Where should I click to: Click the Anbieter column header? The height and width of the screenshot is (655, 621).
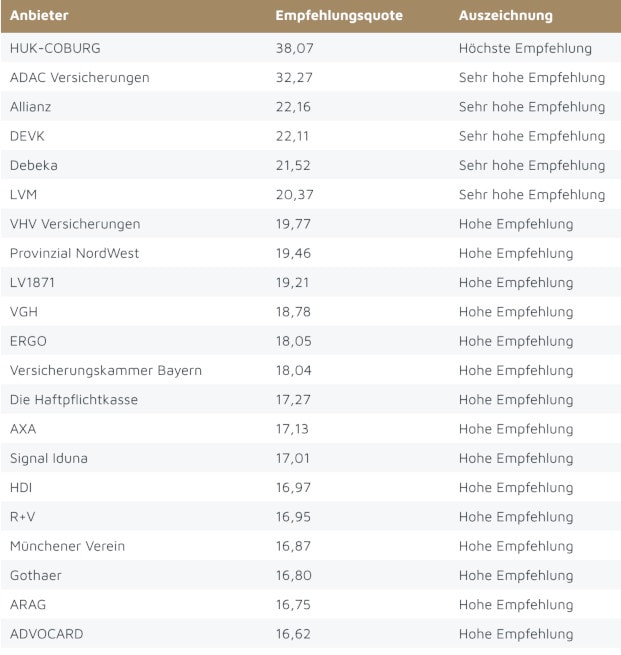click(x=38, y=16)
